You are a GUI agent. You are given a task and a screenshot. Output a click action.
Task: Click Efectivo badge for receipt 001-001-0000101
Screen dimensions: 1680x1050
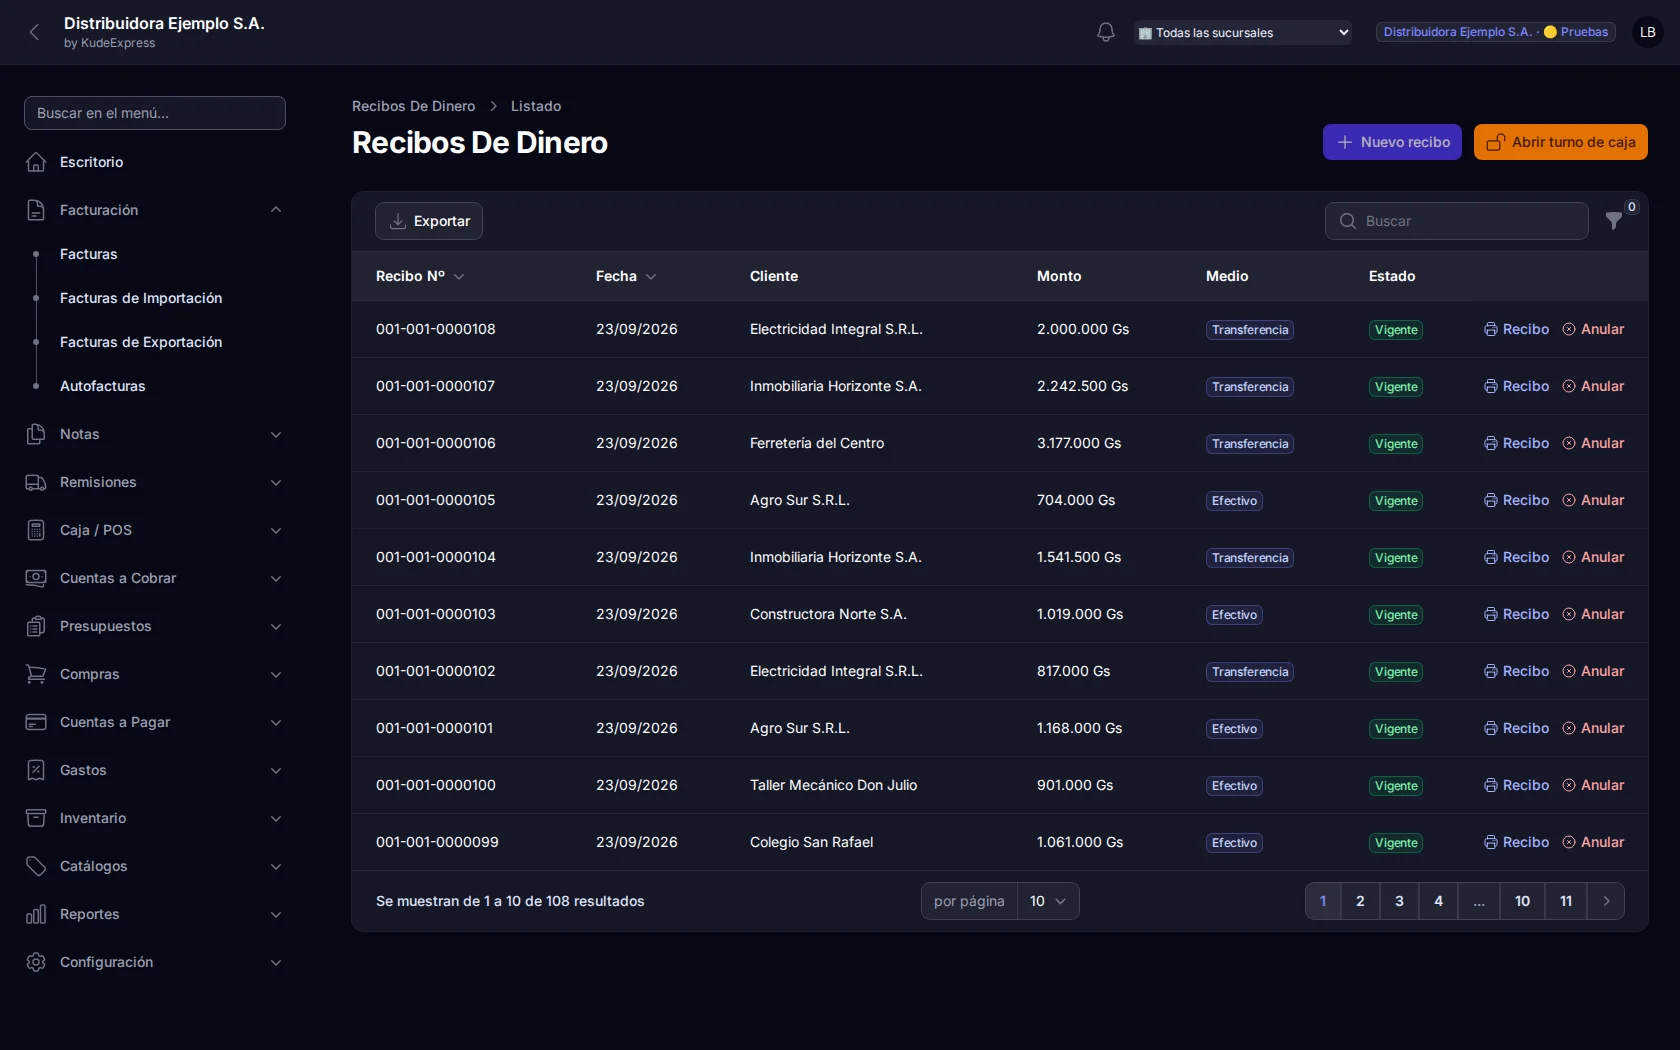click(1234, 729)
